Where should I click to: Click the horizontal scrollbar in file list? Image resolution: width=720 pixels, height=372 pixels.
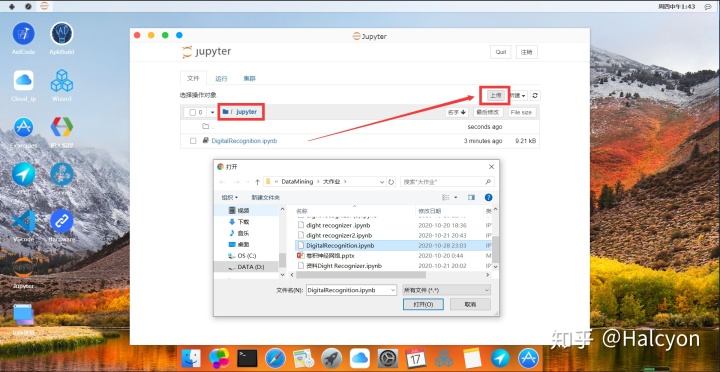(361, 275)
